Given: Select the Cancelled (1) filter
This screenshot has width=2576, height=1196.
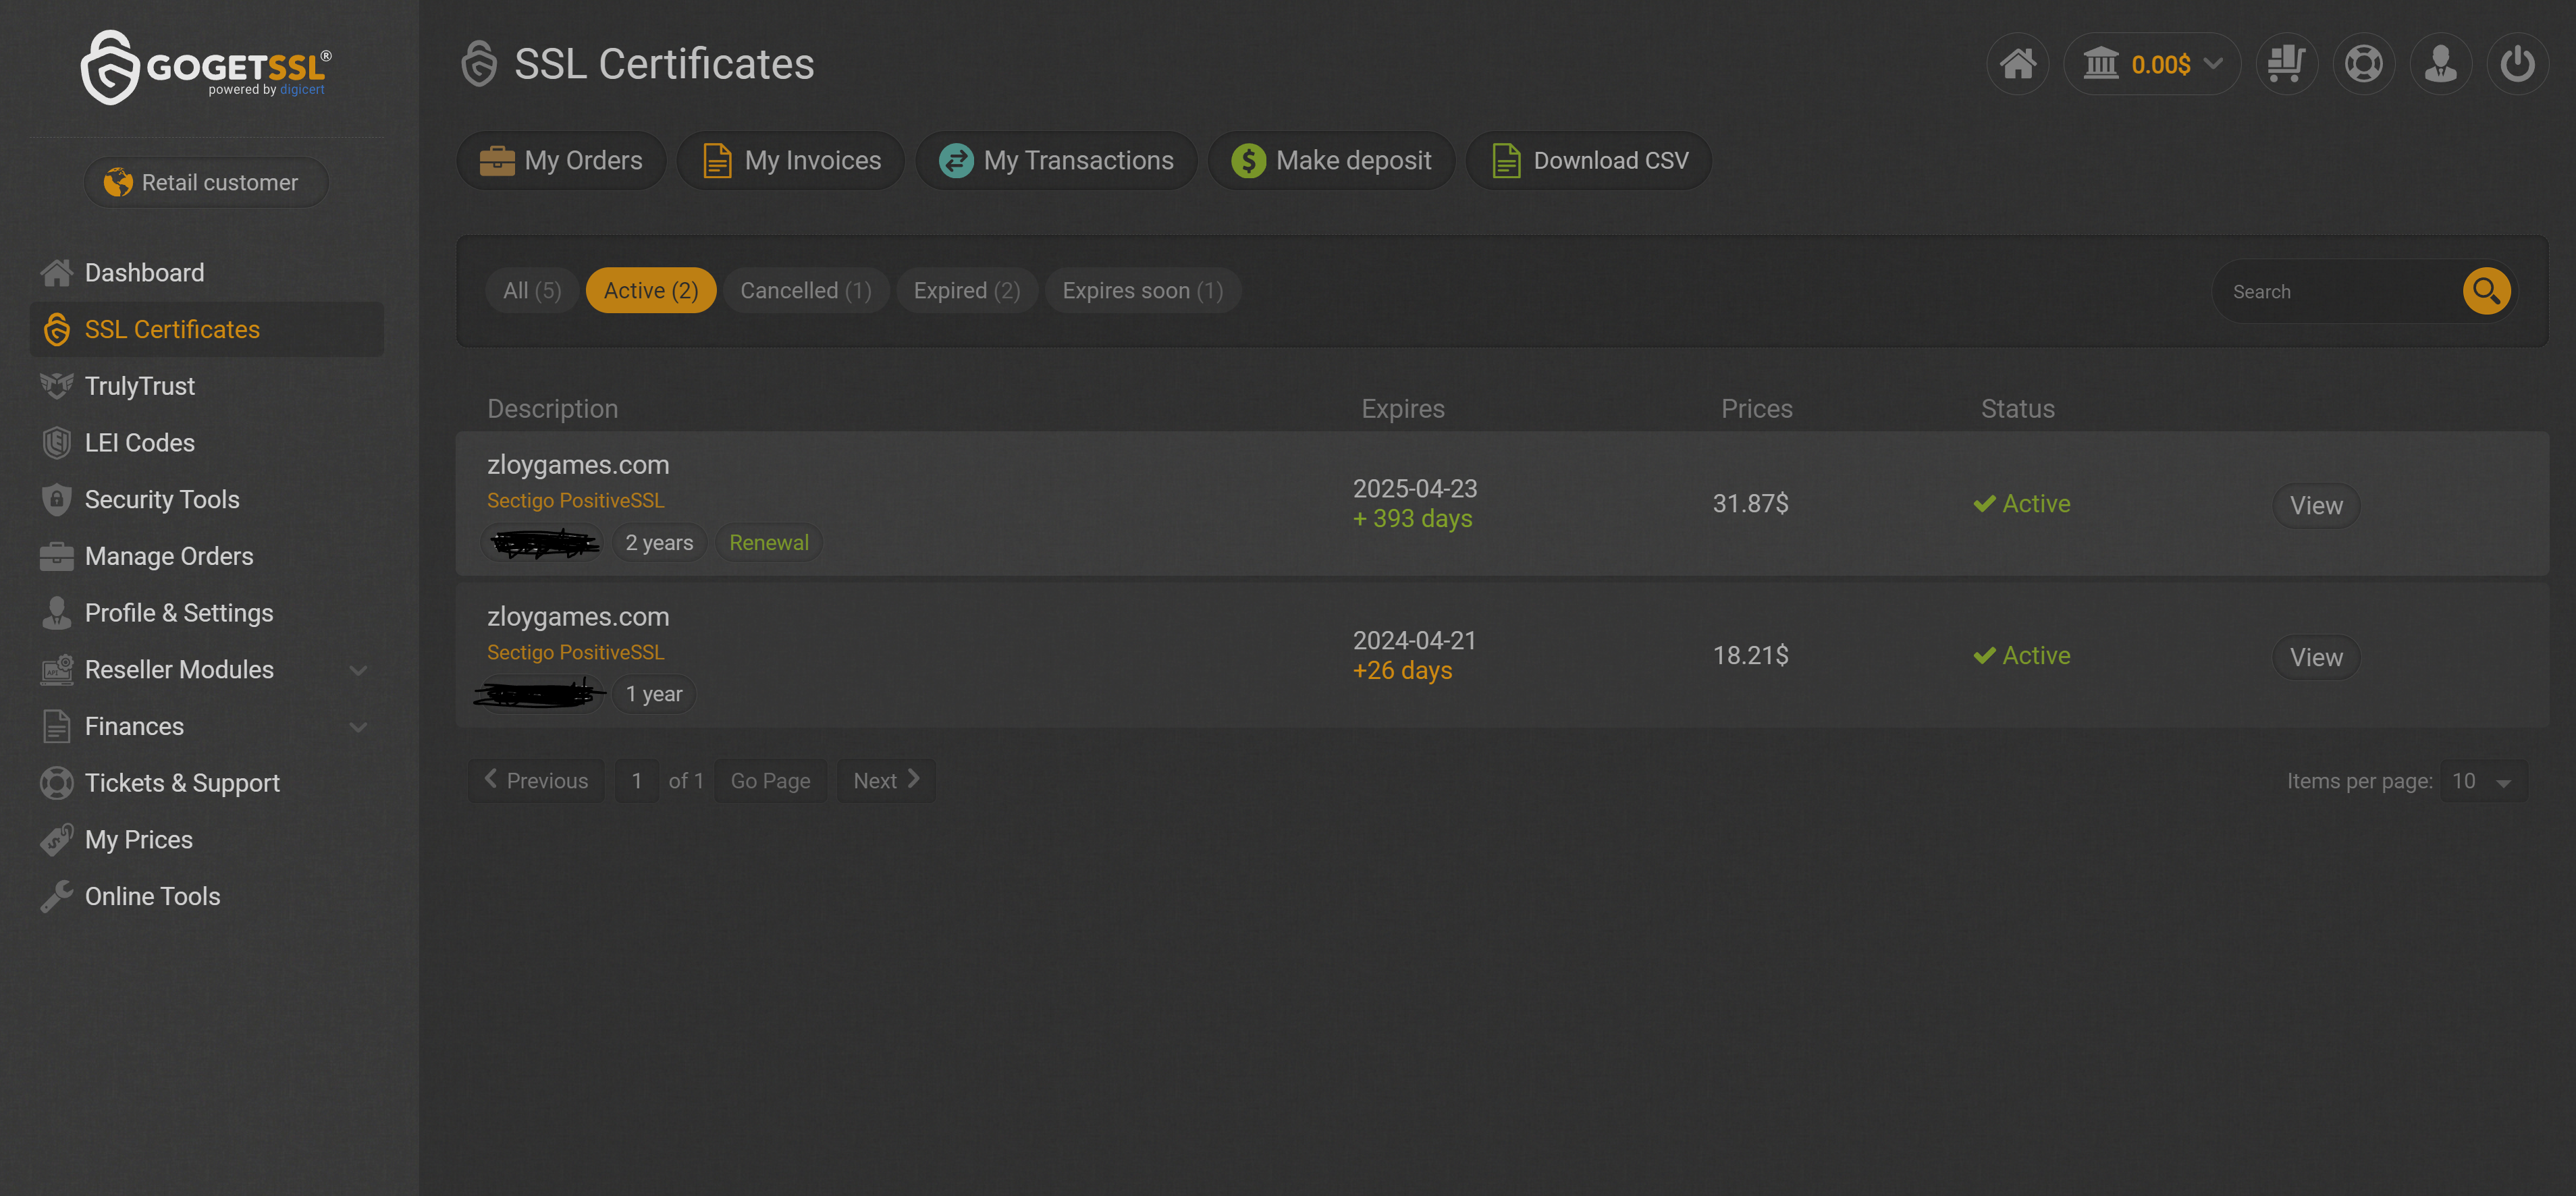Looking at the screenshot, I should 805,291.
